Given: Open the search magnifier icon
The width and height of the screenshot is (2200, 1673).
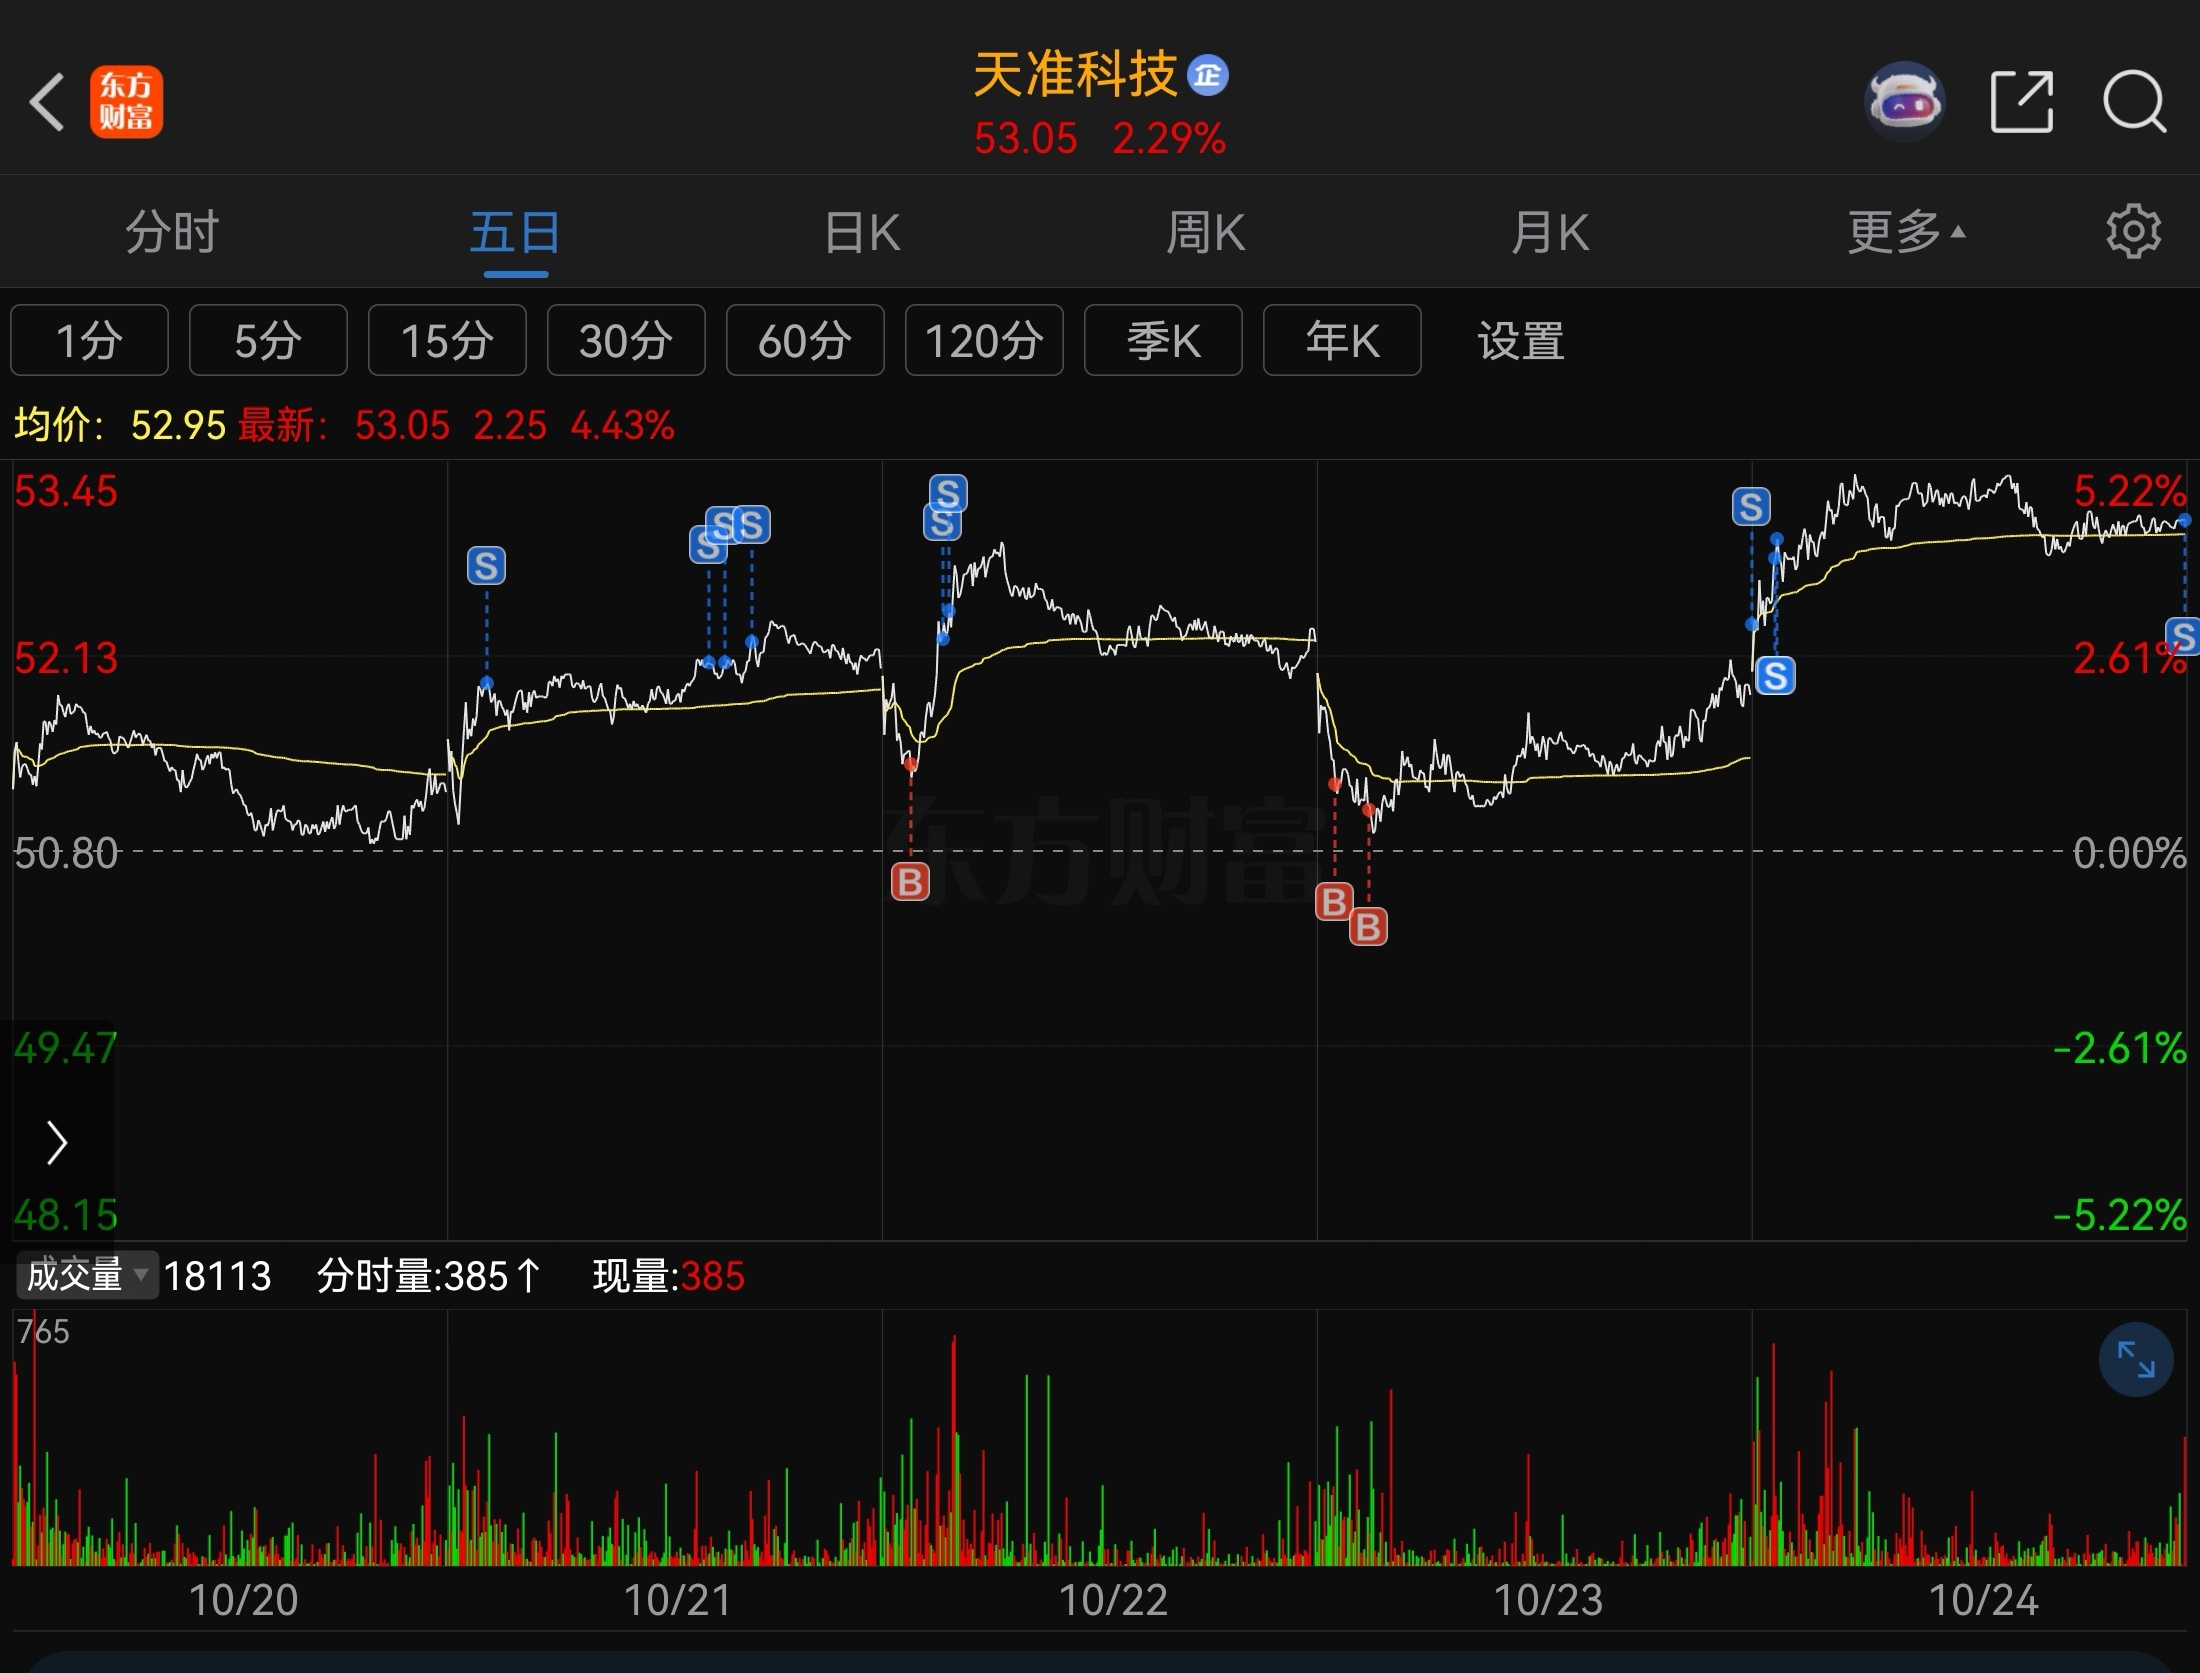Looking at the screenshot, I should click(2134, 102).
